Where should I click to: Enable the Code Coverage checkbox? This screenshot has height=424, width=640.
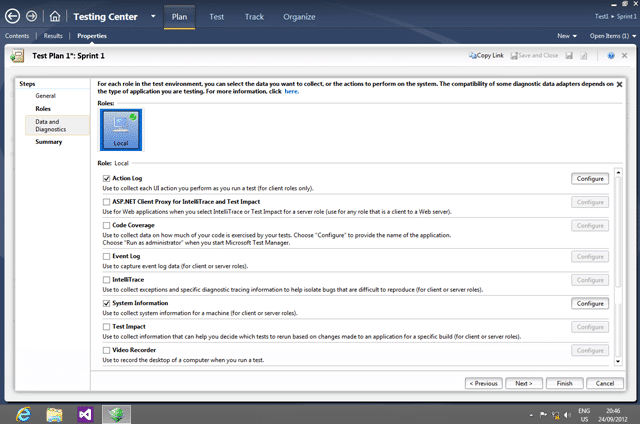(107, 225)
